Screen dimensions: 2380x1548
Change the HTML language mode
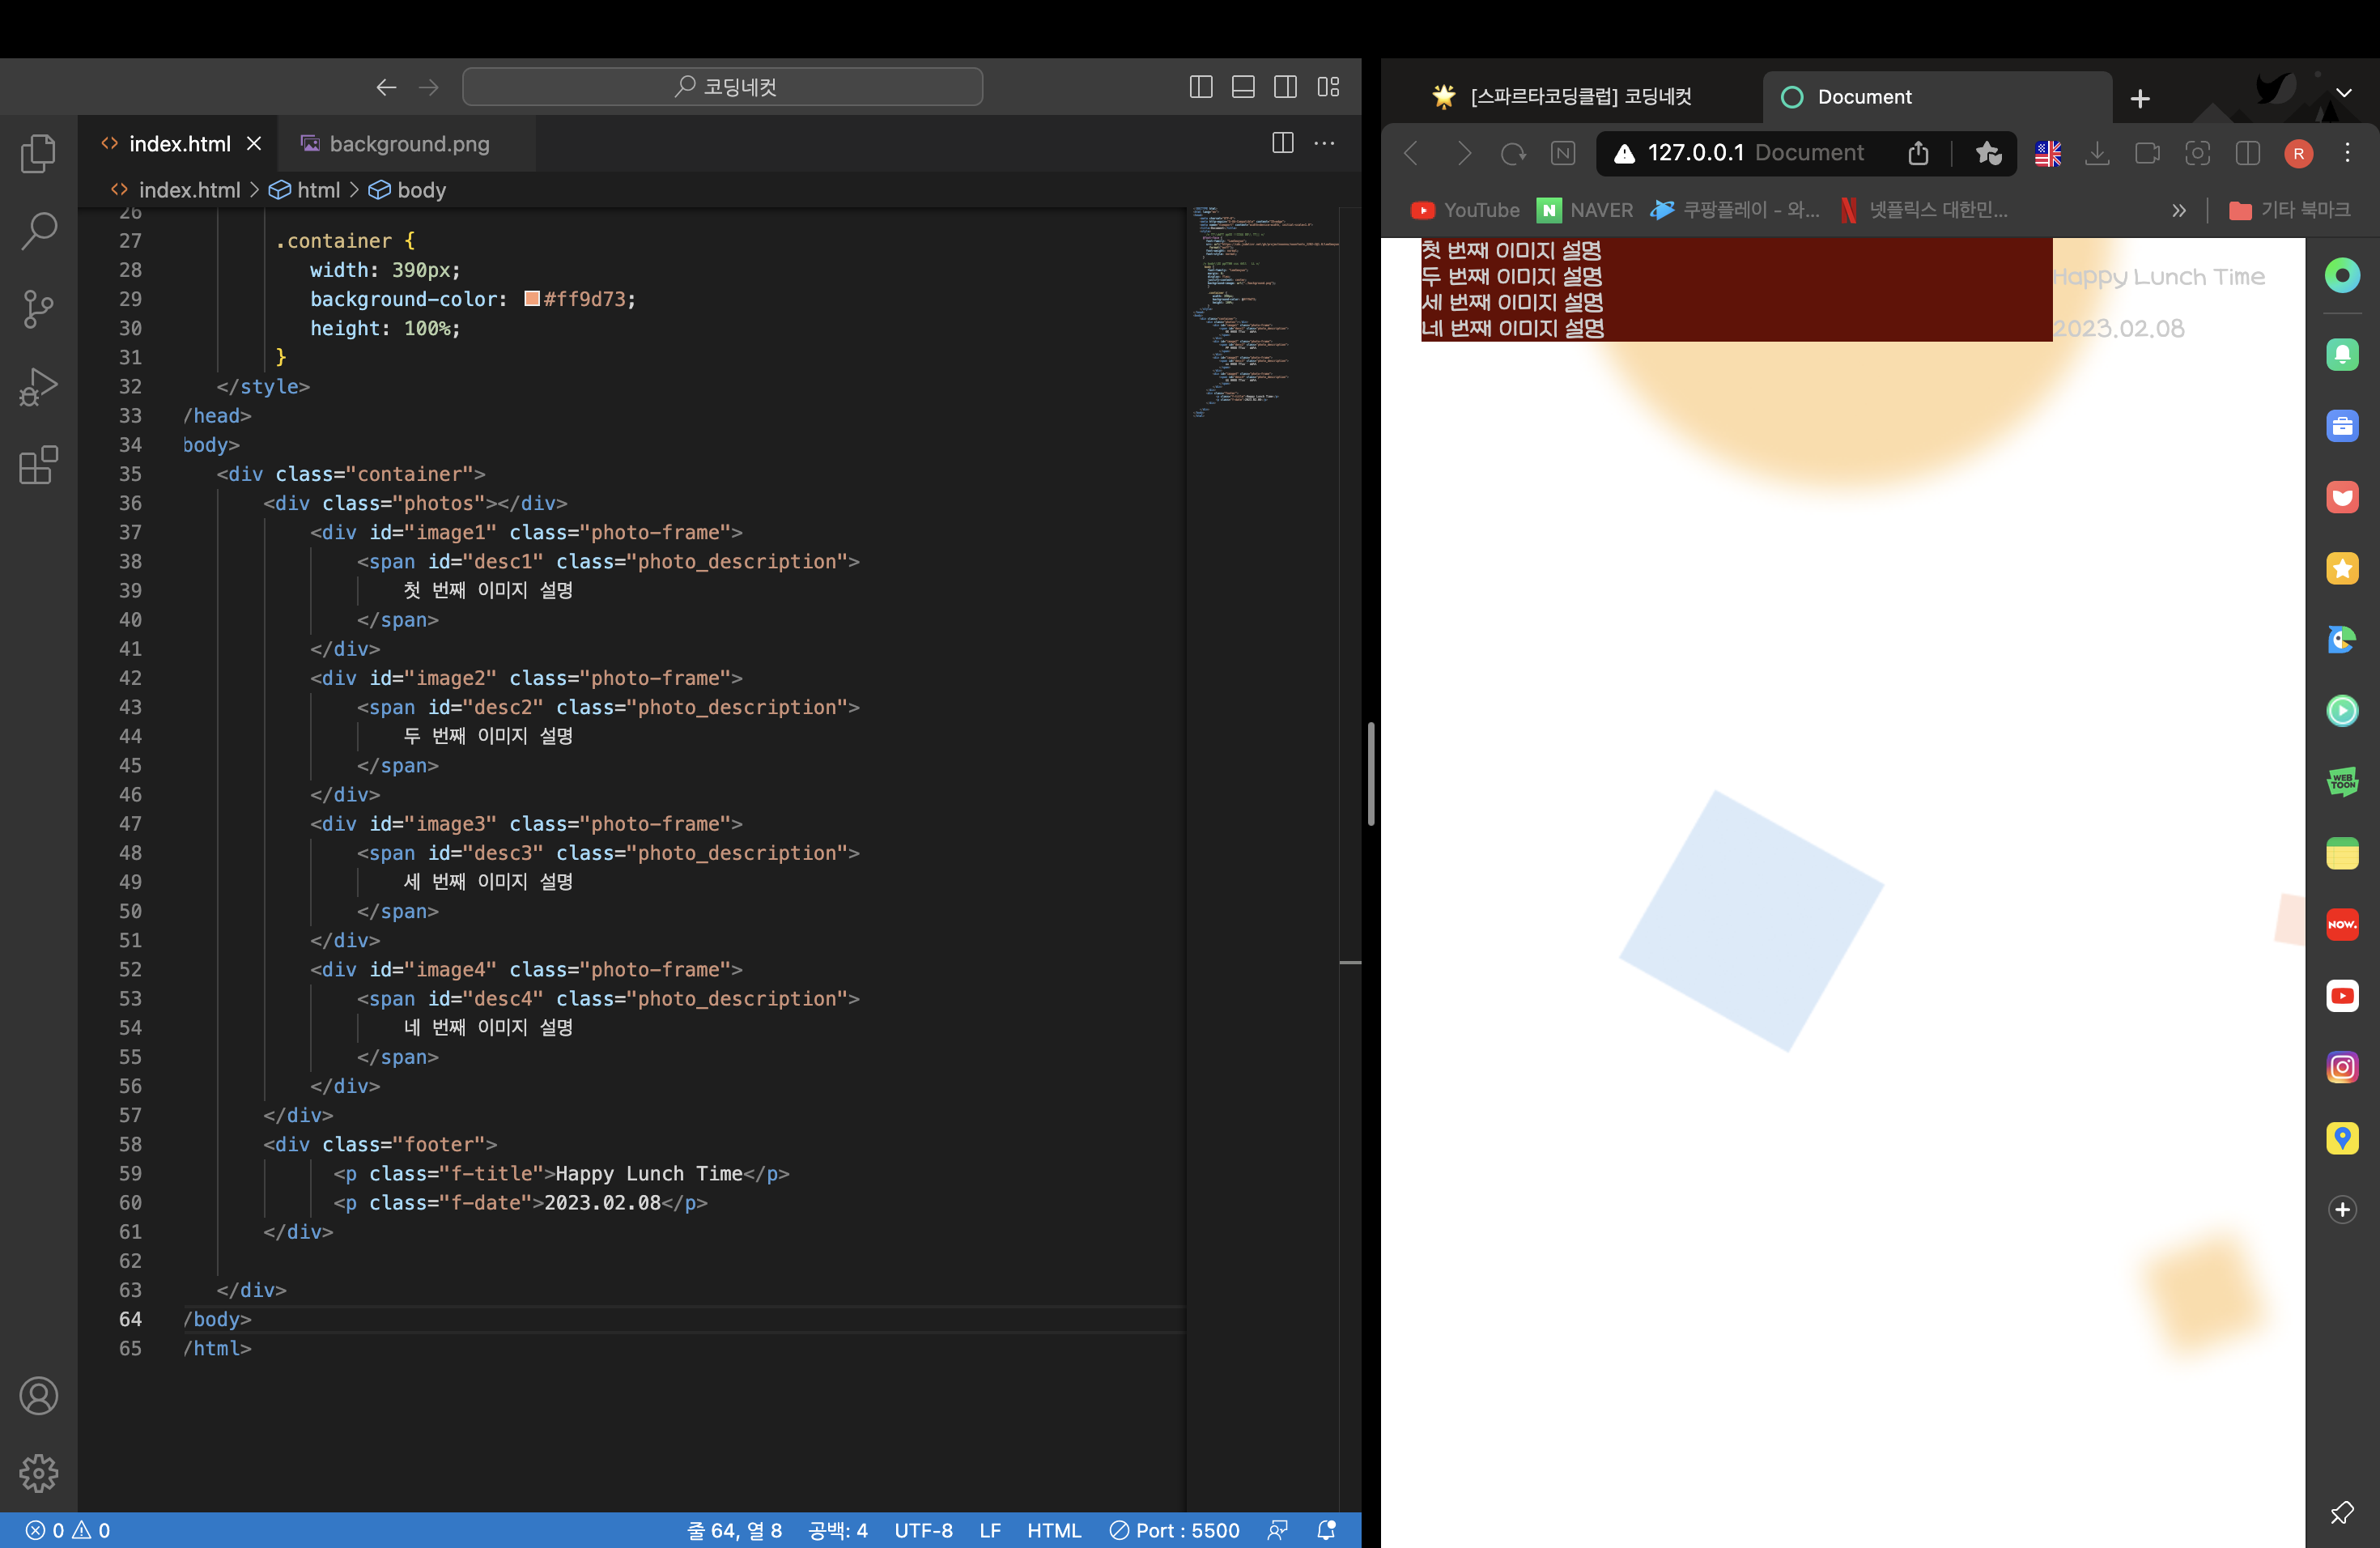coord(1054,1530)
